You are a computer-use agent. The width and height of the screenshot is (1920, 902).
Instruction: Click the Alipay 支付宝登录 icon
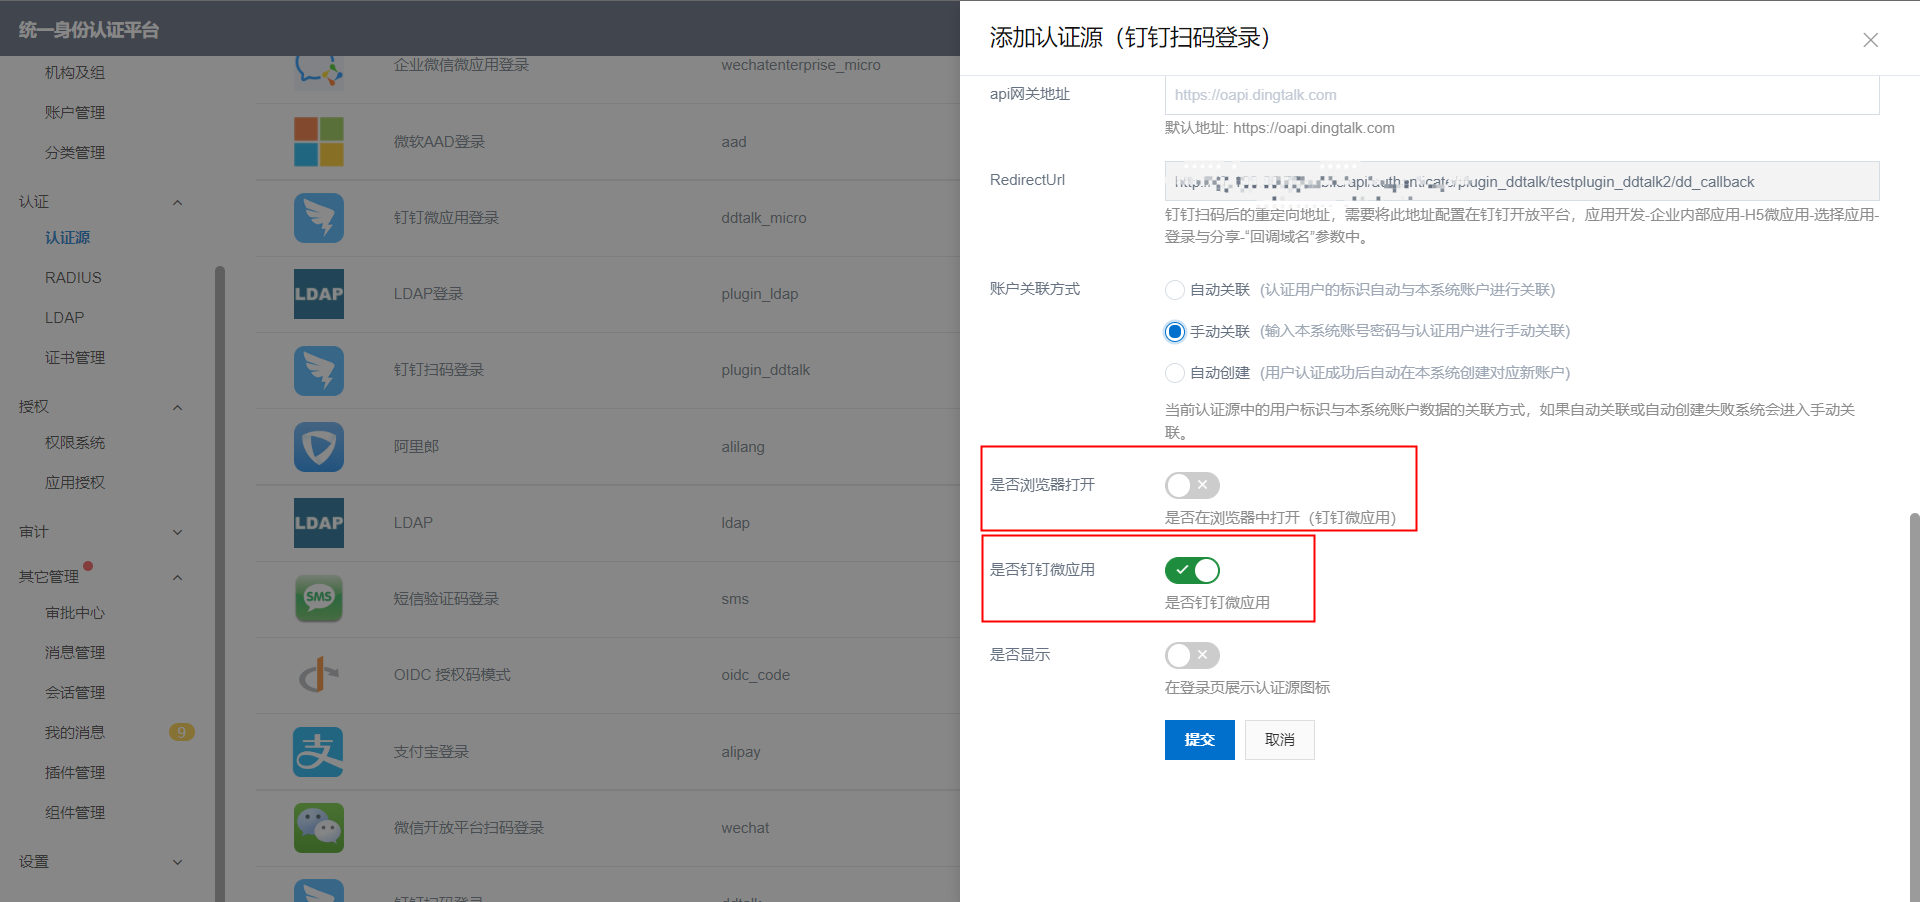(x=319, y=752)
